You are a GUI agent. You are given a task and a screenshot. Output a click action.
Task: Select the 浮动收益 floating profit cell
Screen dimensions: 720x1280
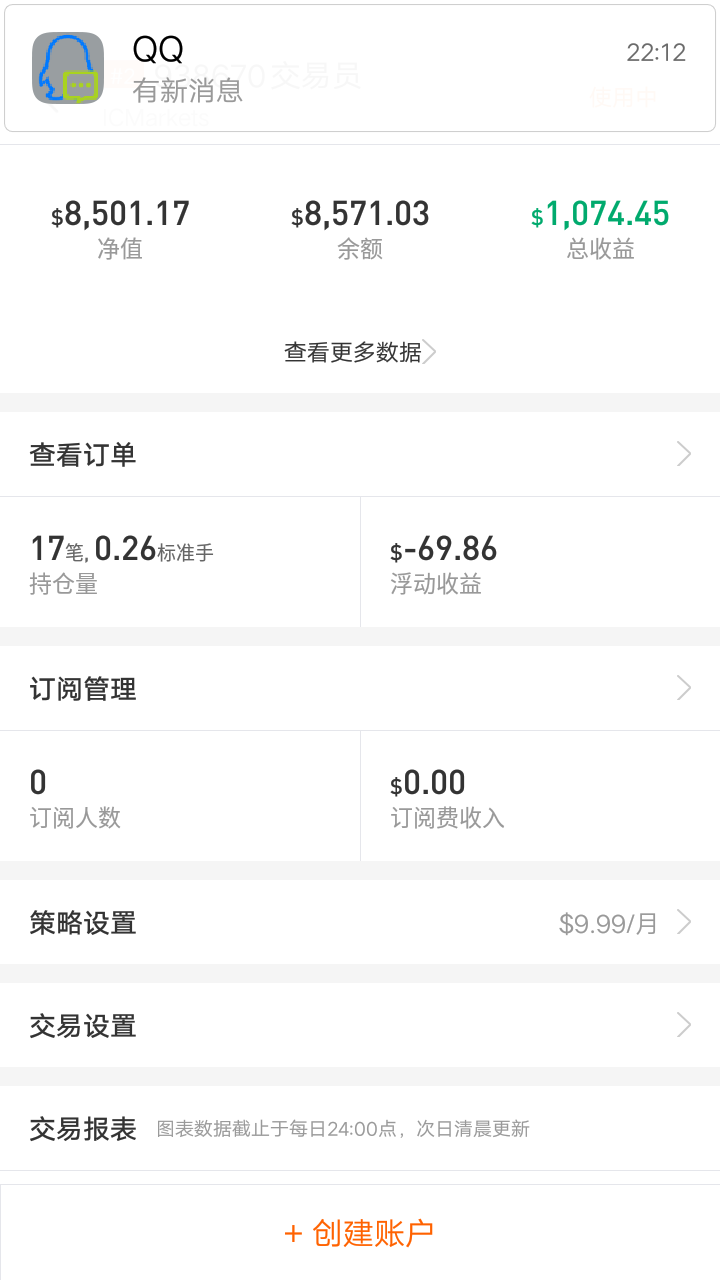point(540,563)
